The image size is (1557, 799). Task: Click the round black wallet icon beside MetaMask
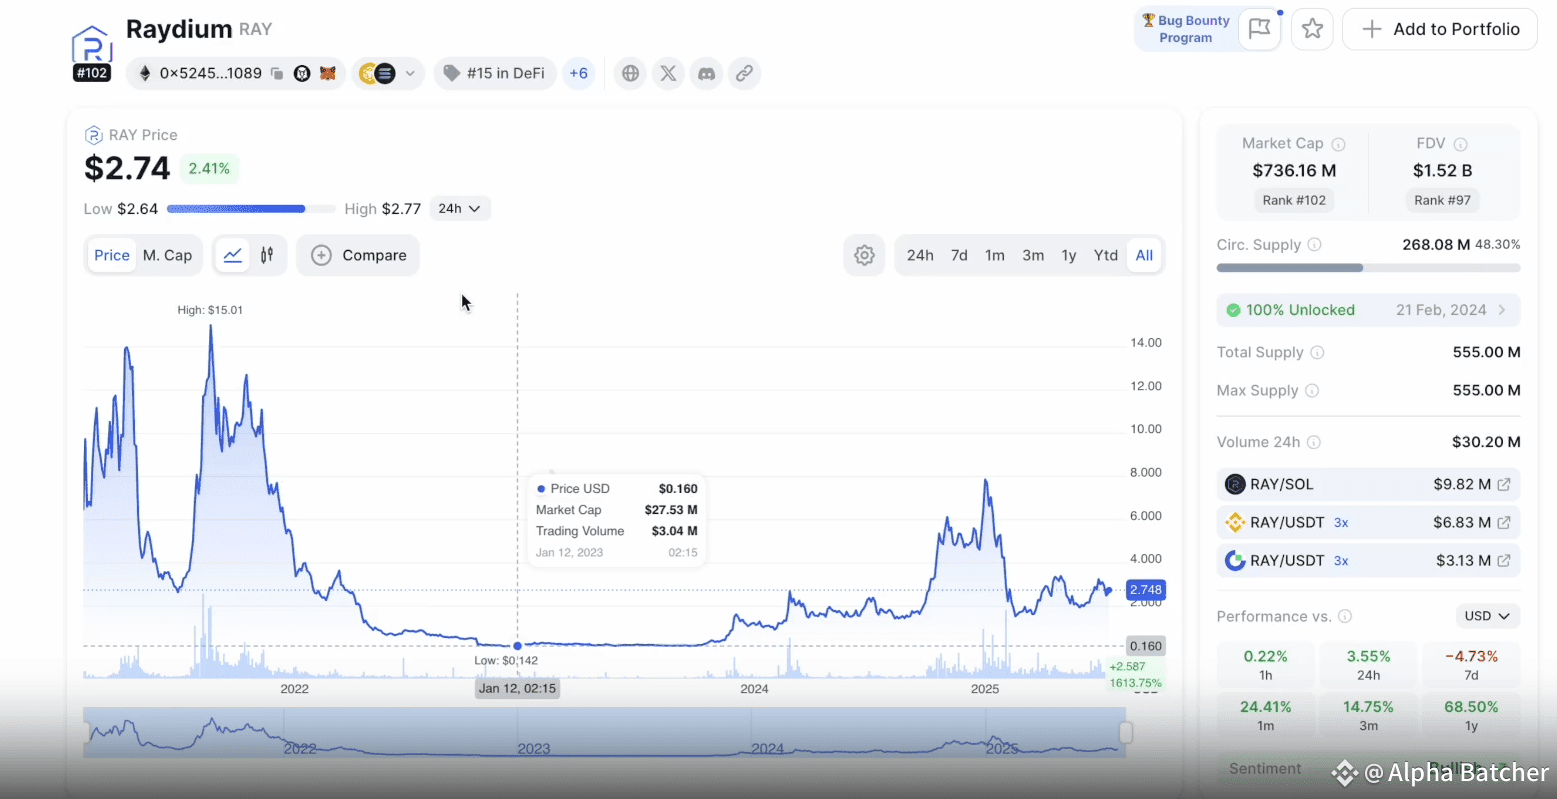tap(302, 73)
